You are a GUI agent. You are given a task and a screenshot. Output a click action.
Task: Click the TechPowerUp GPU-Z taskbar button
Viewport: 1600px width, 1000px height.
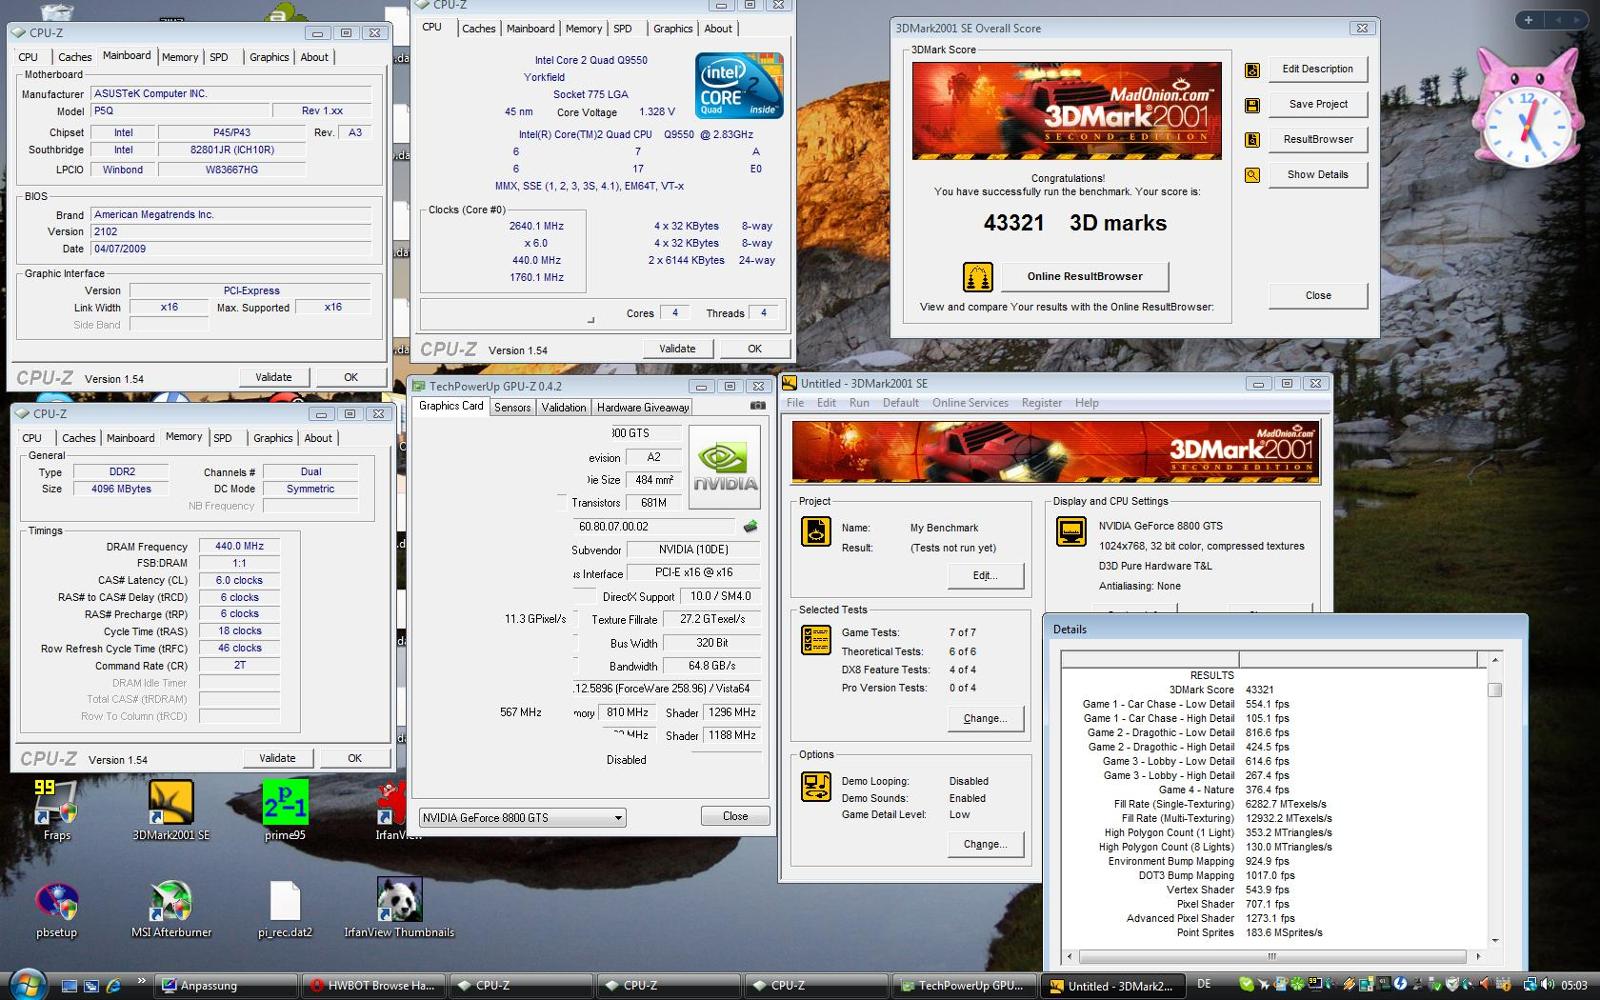click(964, 985)
